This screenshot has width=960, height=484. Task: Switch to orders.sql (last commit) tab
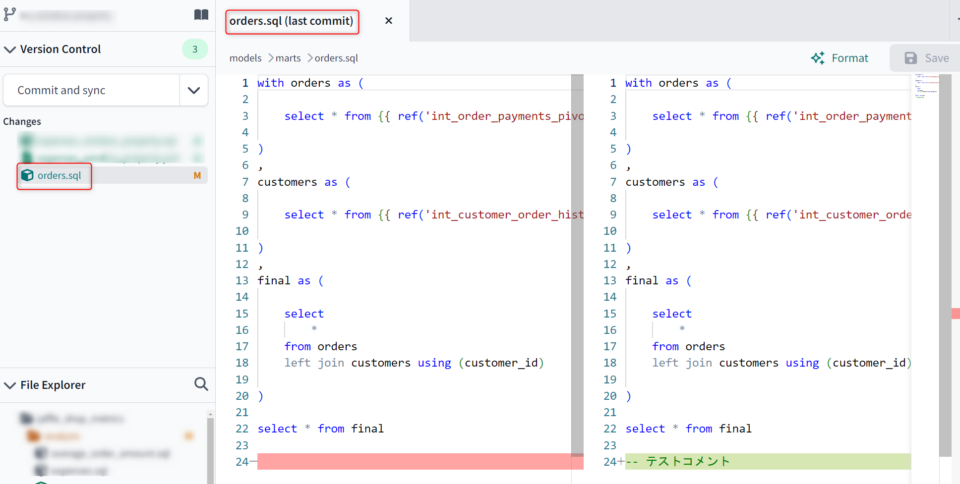coord(291,21)
